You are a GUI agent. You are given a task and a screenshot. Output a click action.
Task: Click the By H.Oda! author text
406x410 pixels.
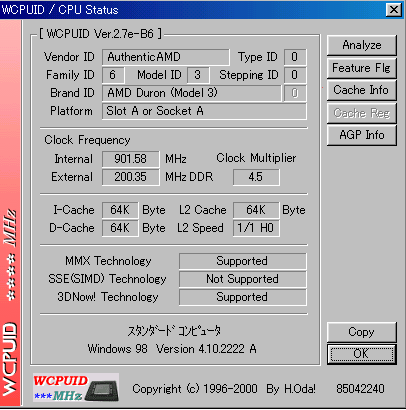click(x=291, y=389)
